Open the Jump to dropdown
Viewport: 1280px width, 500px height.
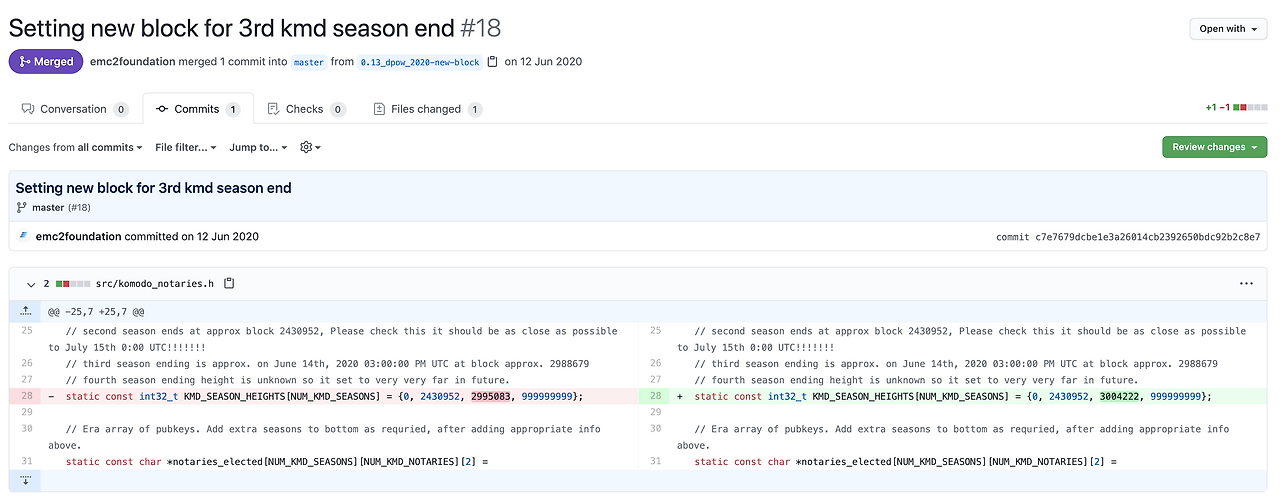258,147
